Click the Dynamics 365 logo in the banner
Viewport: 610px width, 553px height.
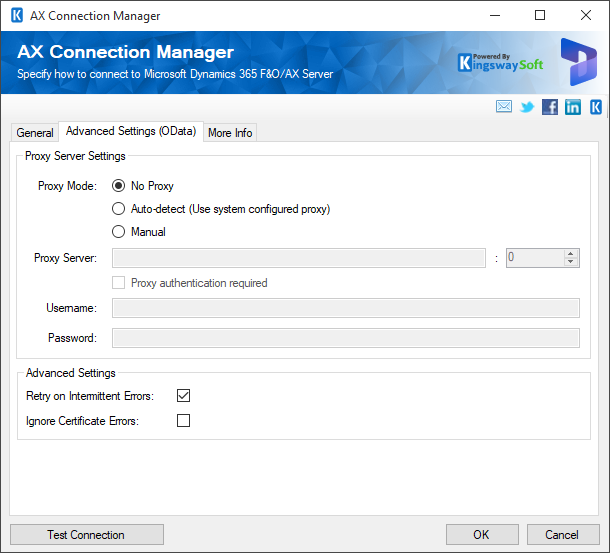[578, 62]
